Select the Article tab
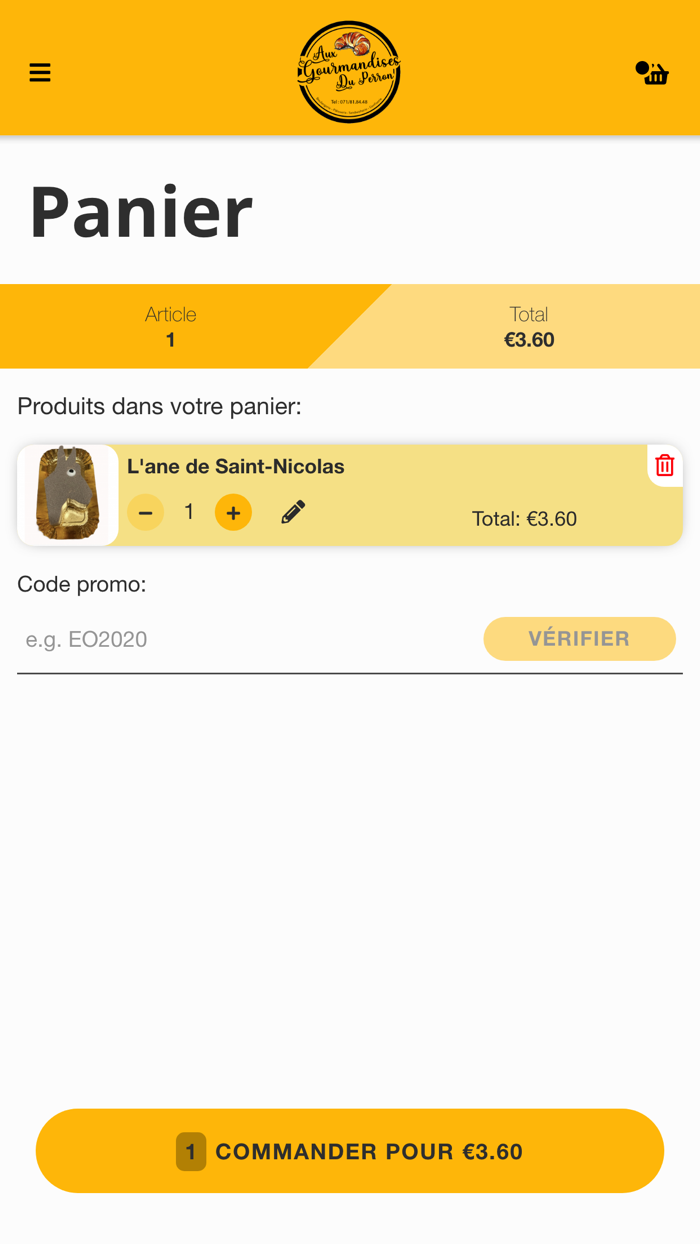This screenshot has width=700, height=1244. coord(170,326)
